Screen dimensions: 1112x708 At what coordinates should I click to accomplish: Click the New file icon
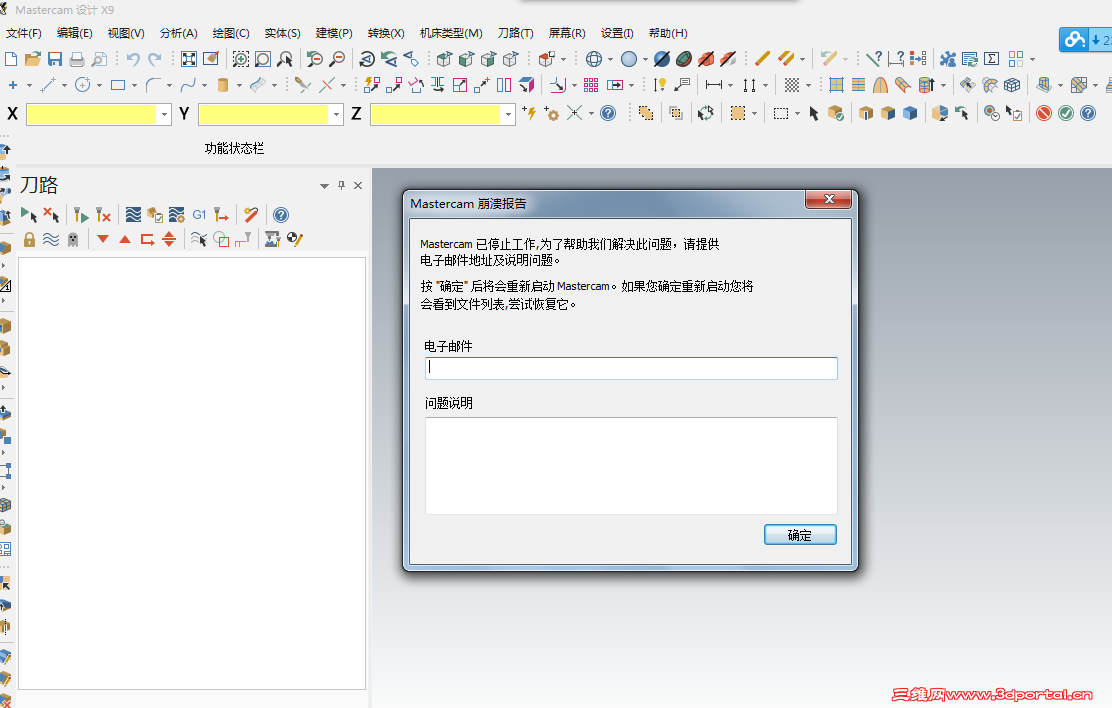coord(11,59)
